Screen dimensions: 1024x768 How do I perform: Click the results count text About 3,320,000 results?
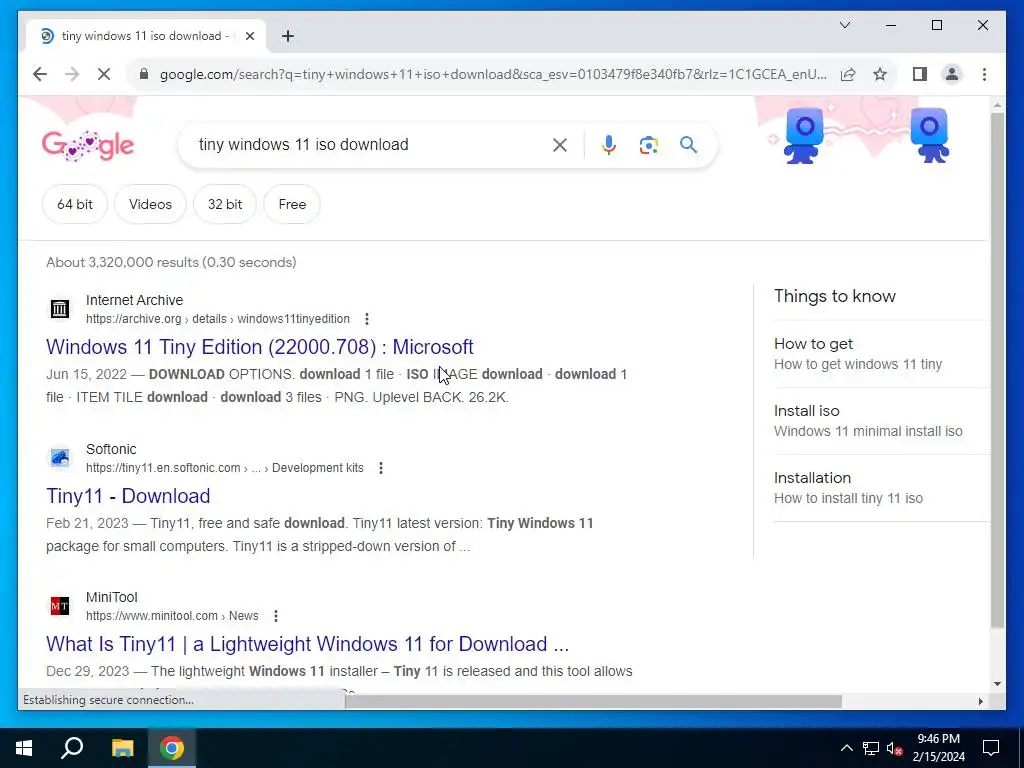click(171, 263)
